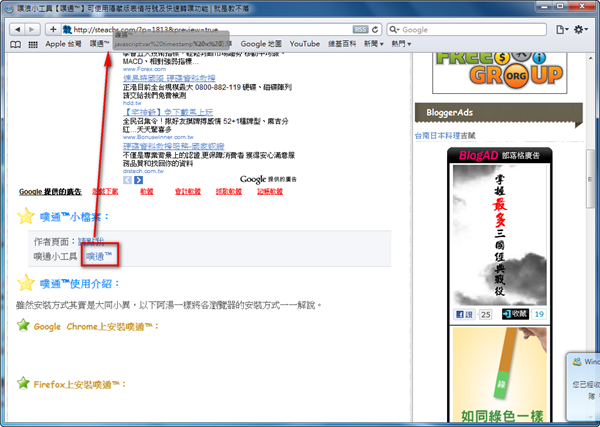Image resolution: width=600 pixels, height=427 pixels.
Task: Open the first red ad link after Google 提供的廣告
Action: 105,191
